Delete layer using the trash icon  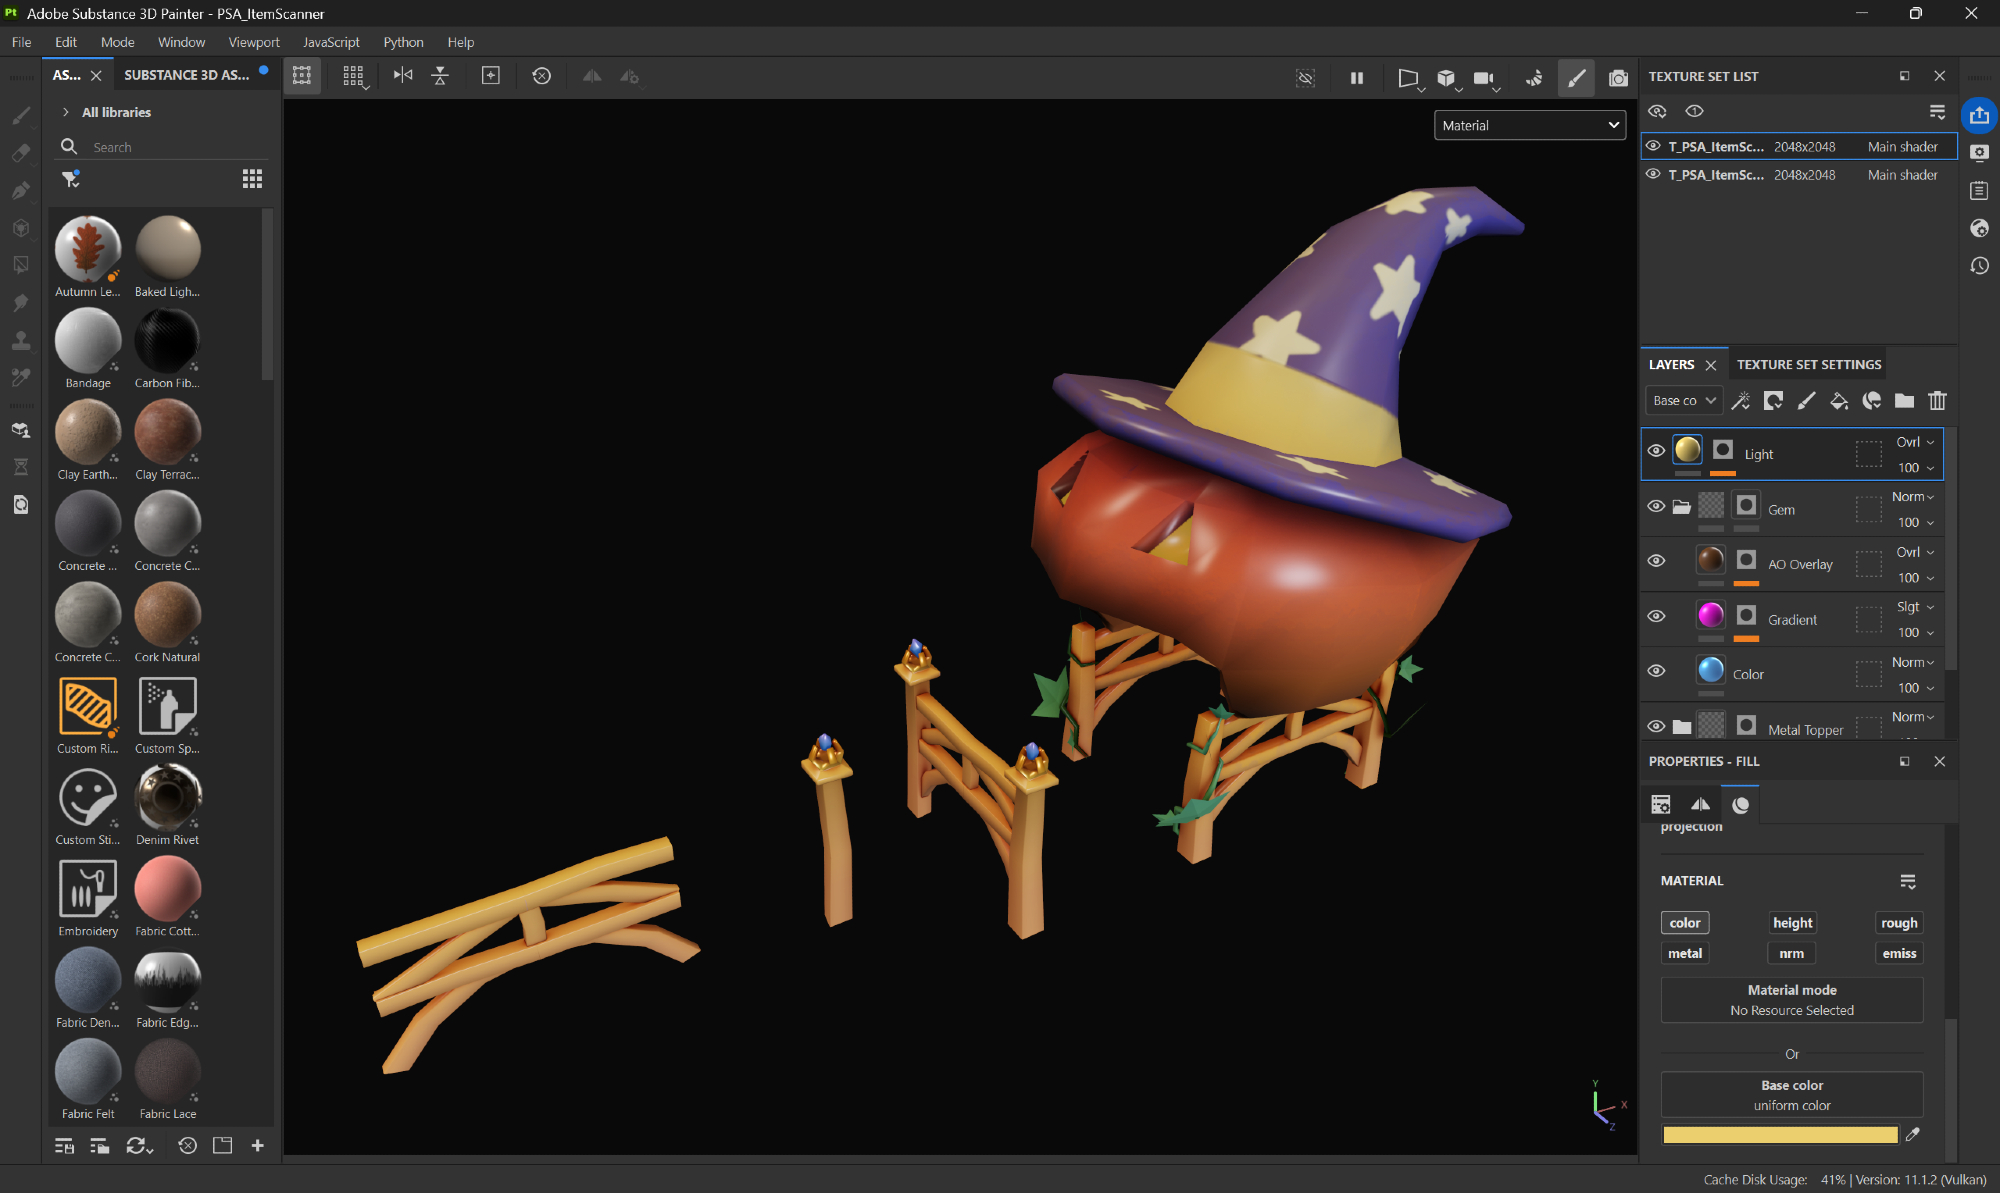point(1937,401)
